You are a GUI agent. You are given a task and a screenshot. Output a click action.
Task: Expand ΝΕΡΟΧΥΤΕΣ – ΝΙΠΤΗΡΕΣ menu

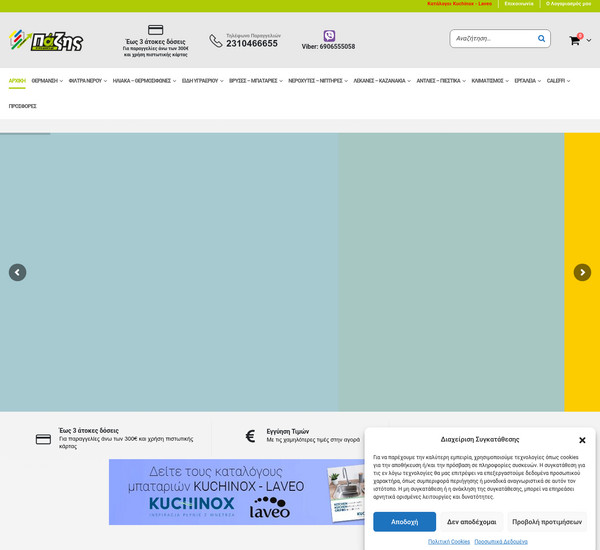click(318, 81)
